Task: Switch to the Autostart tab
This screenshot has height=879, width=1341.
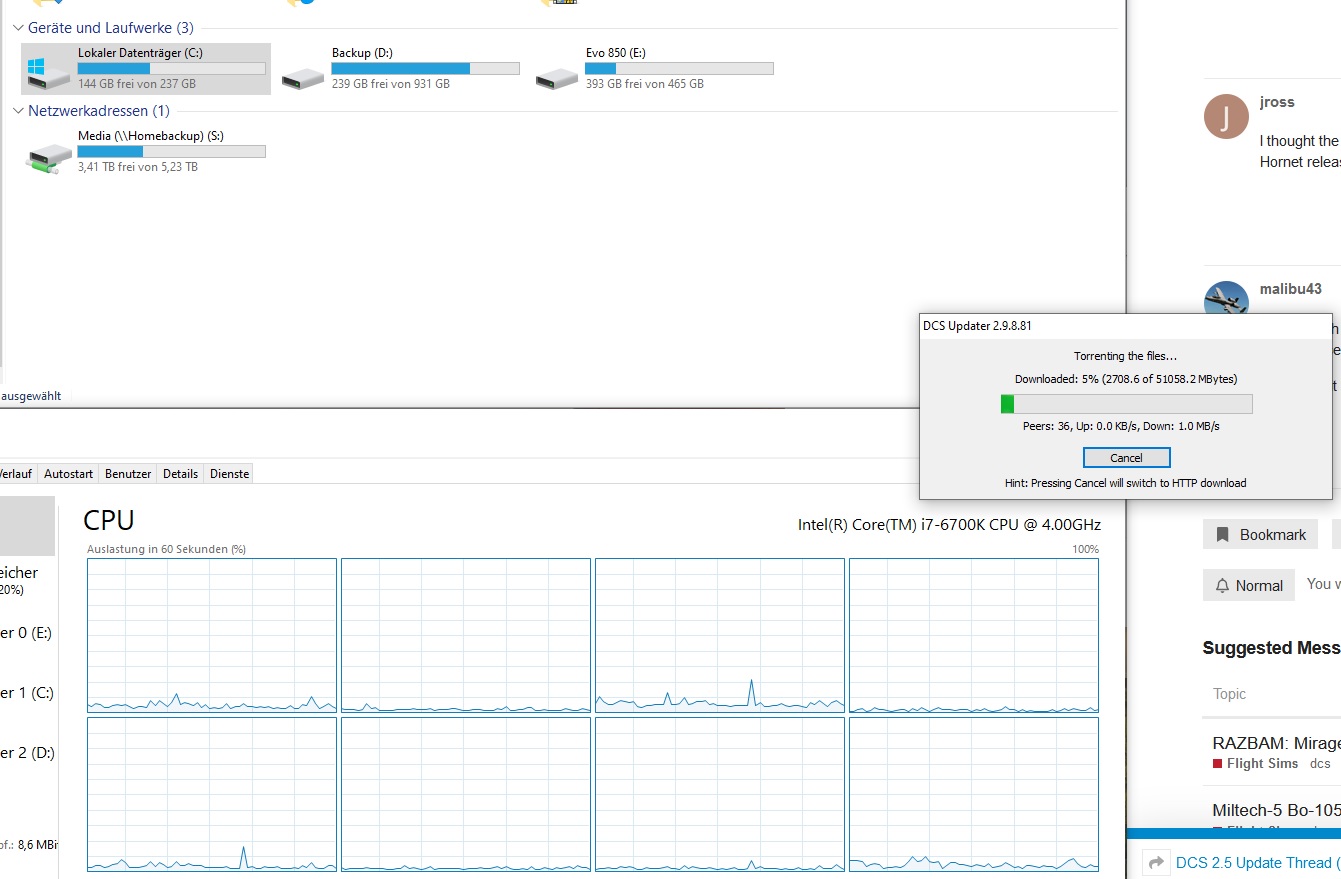Action: (x=68, y=473)
